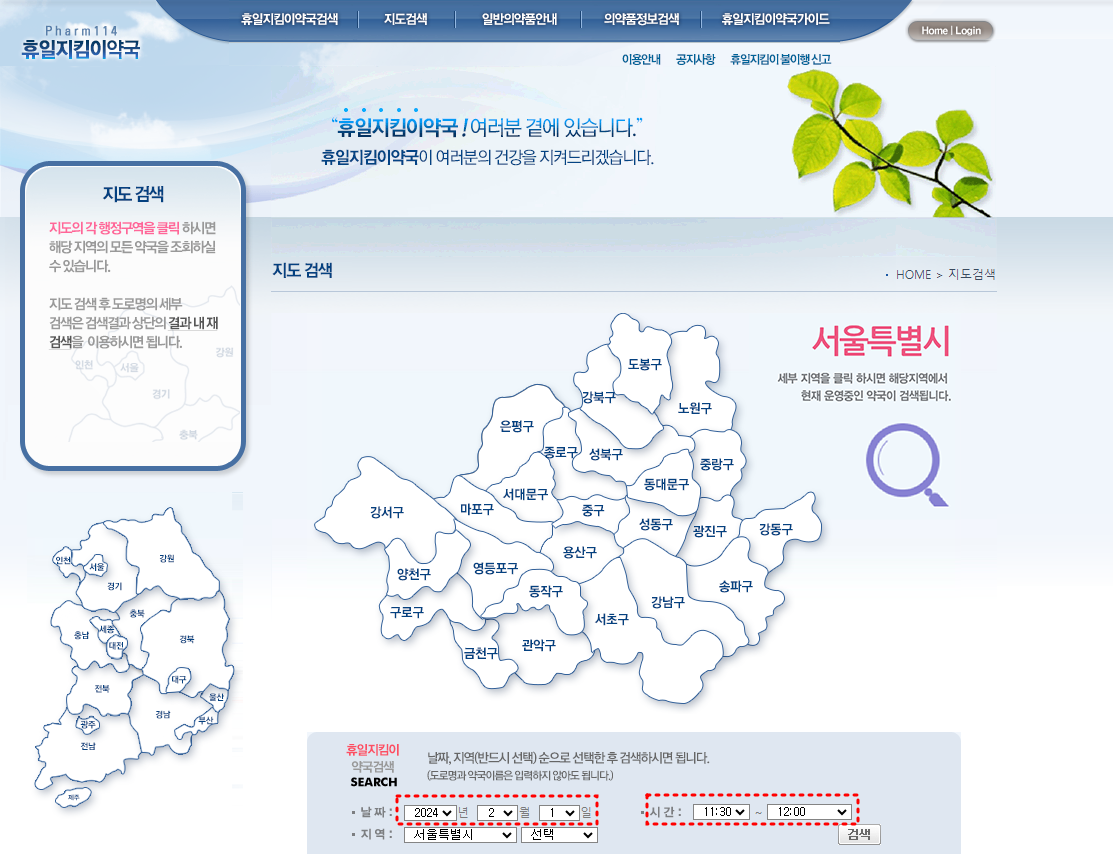Open the day dropdown showing 1
Screen dimensions: 1113x854
[x=559, y=811]
